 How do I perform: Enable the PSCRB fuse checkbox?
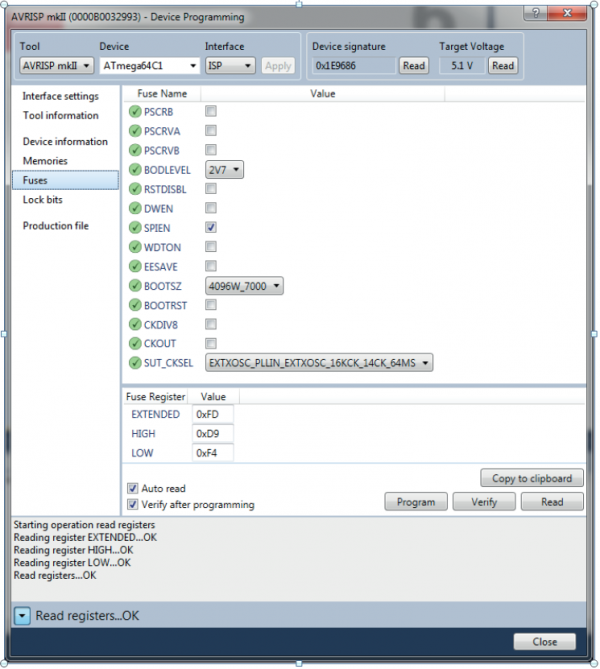coord(211,111)
